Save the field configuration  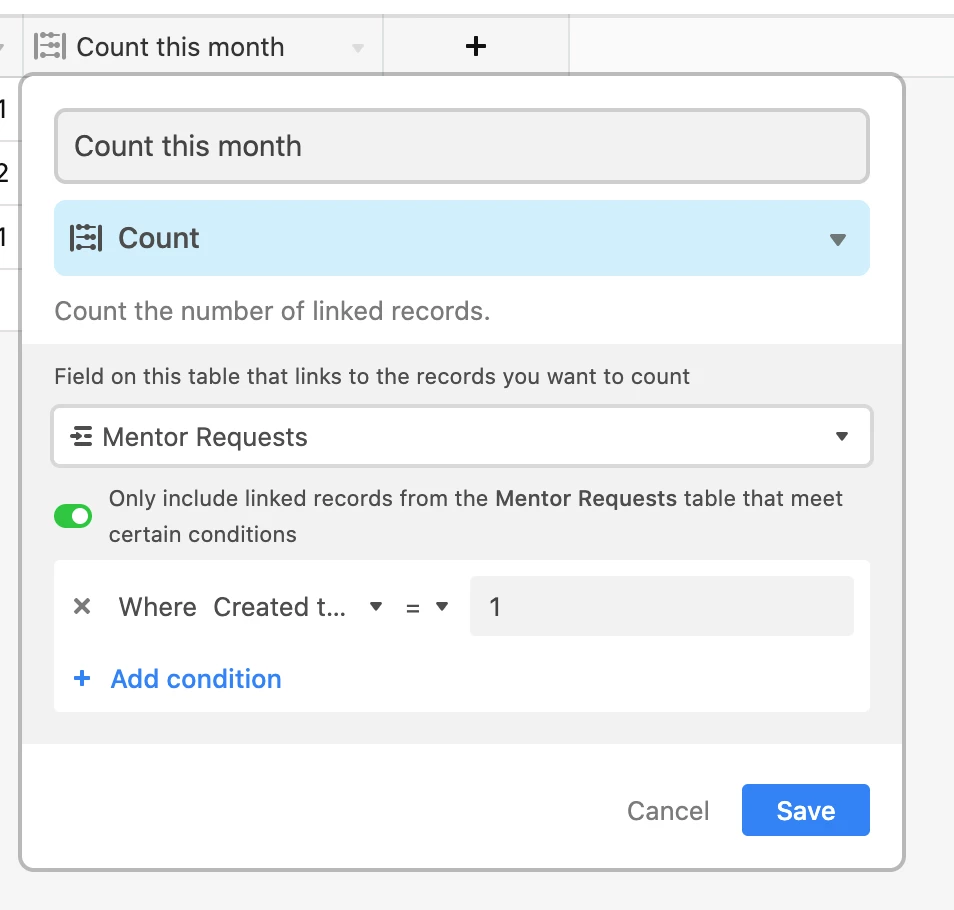tap(806, 810)
